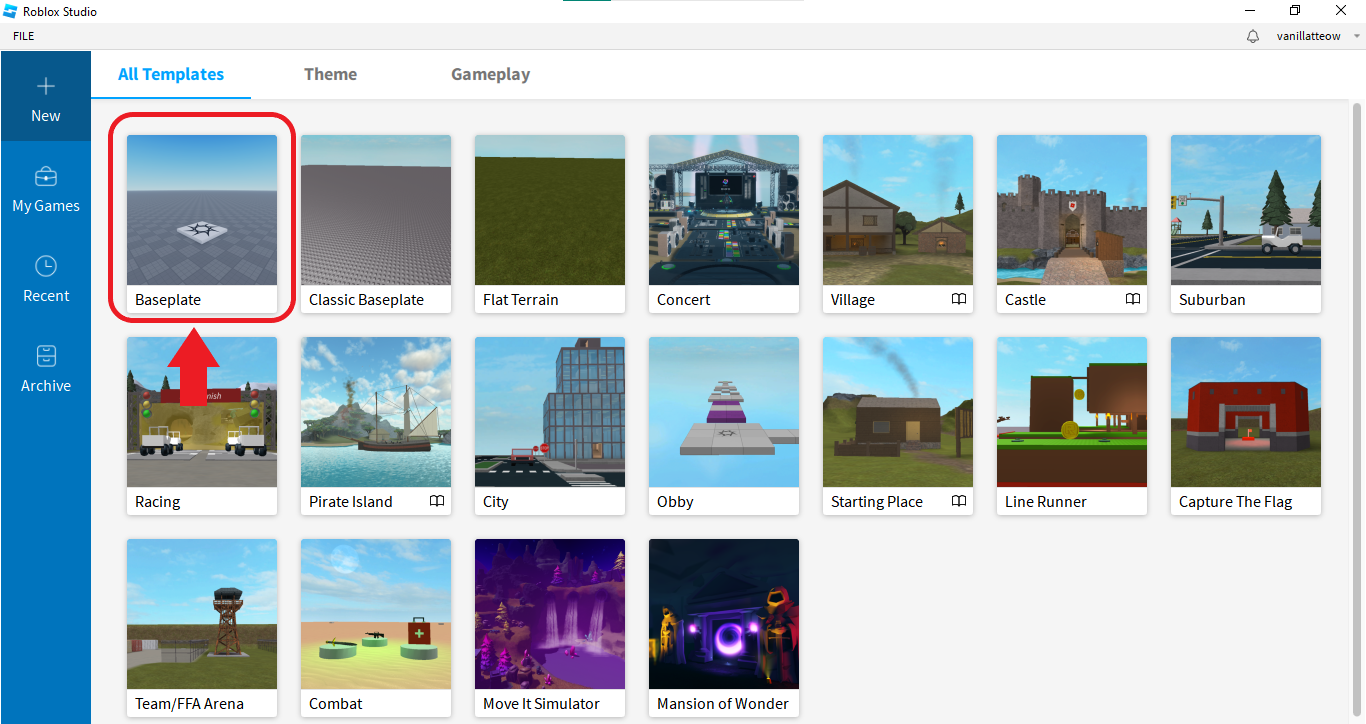Open the Concert template
Screen dimensions: 1366x724
coord(724,210)
